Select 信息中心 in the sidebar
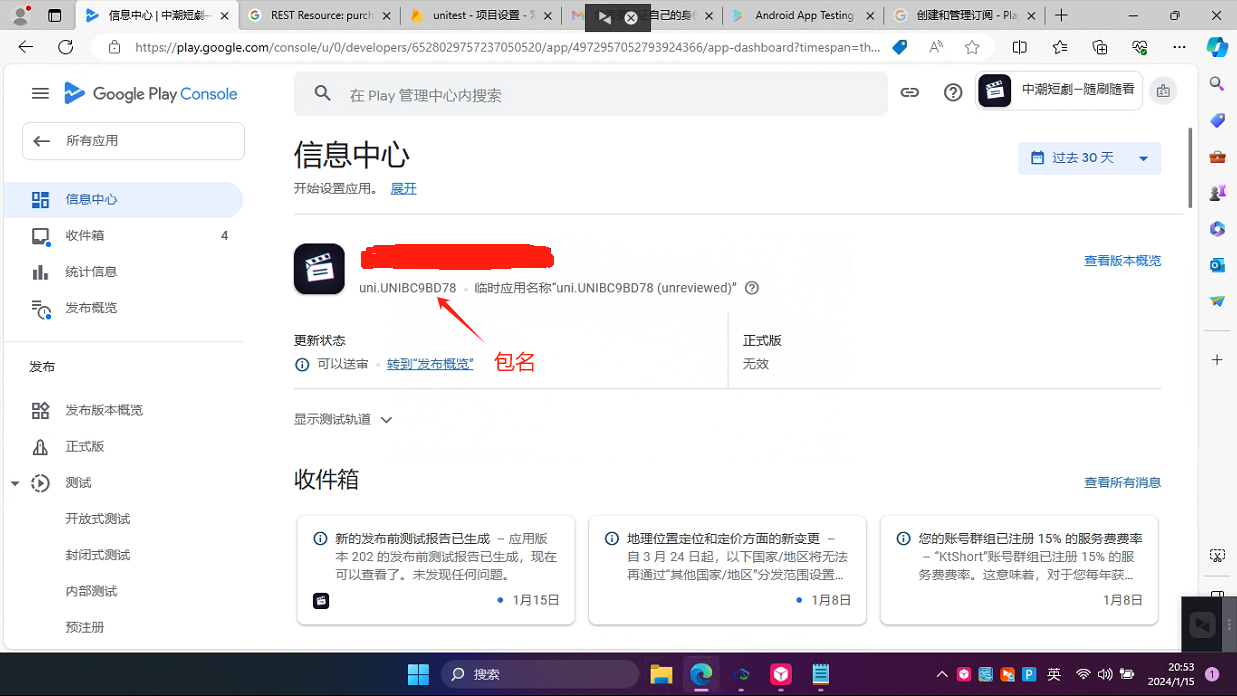 click(123, 199)
